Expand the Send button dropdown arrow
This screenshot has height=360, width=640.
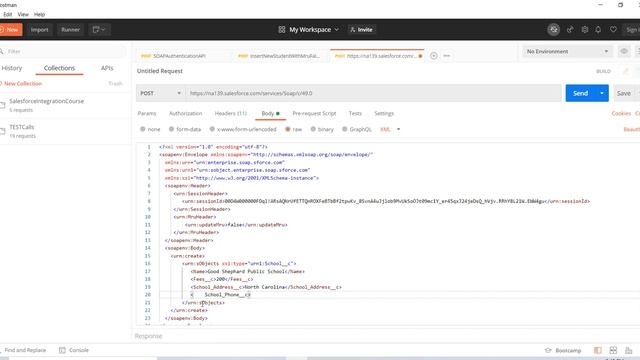pyautogui.click(x=602, y=93)
